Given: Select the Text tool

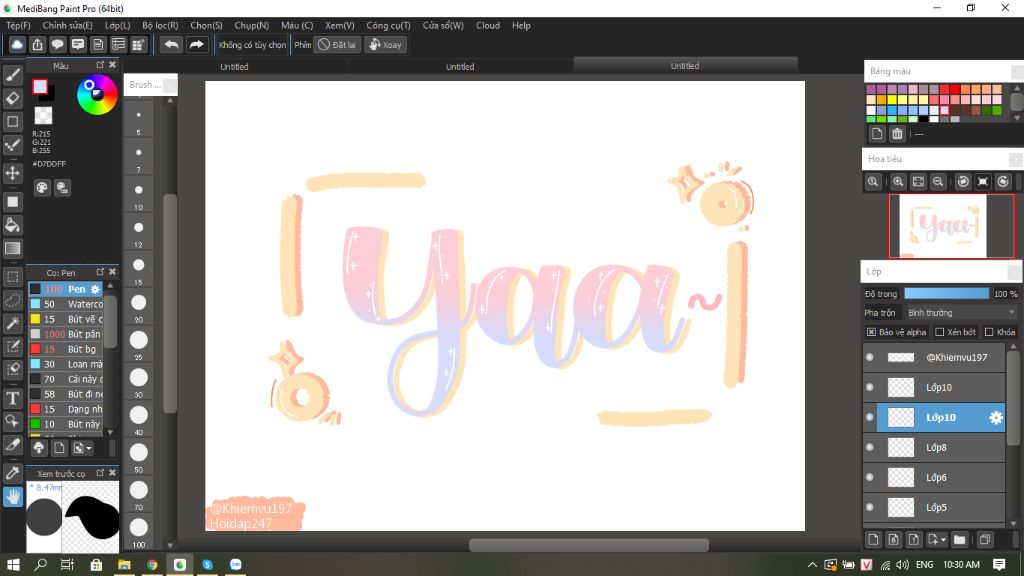Looking at the screenshot, I should [12, 398].
